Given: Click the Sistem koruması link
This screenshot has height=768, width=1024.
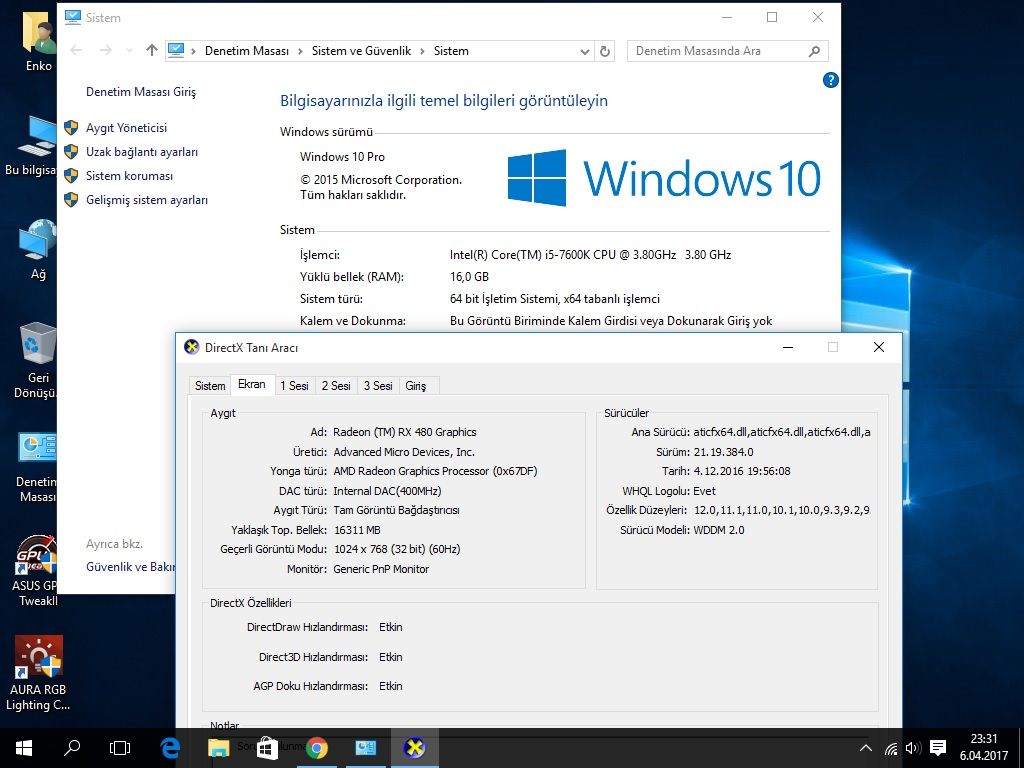Looking at the screenshot, I should pyautogui.click(x=129, y=176).
